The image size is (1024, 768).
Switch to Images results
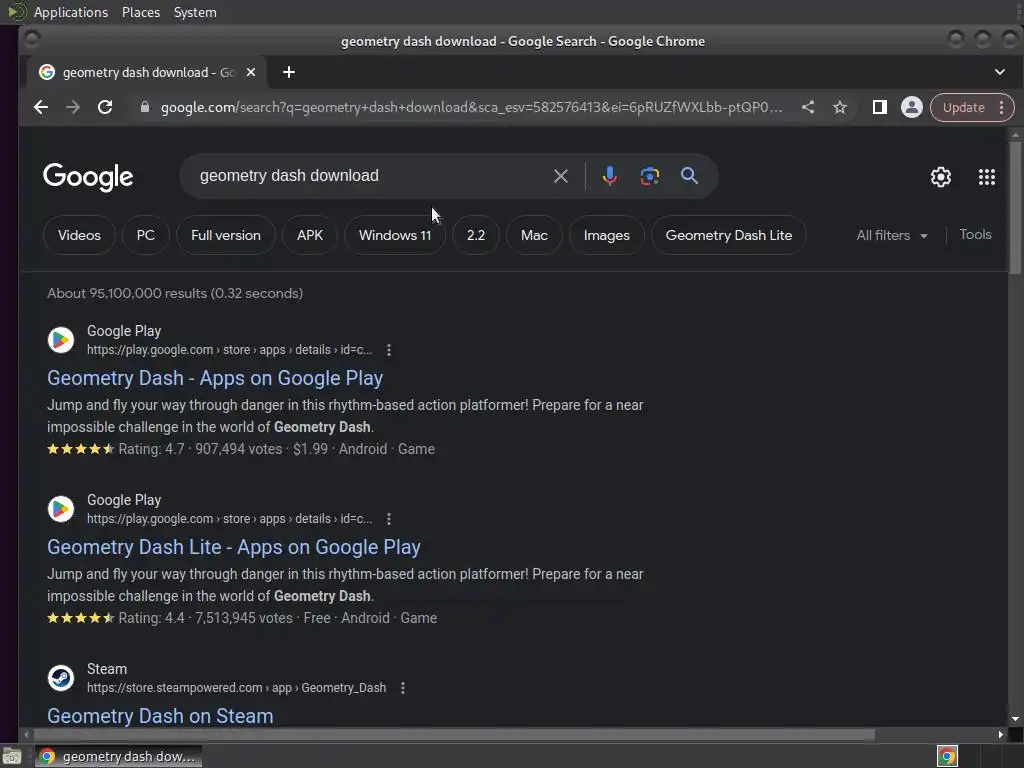(x=607, y=235)
